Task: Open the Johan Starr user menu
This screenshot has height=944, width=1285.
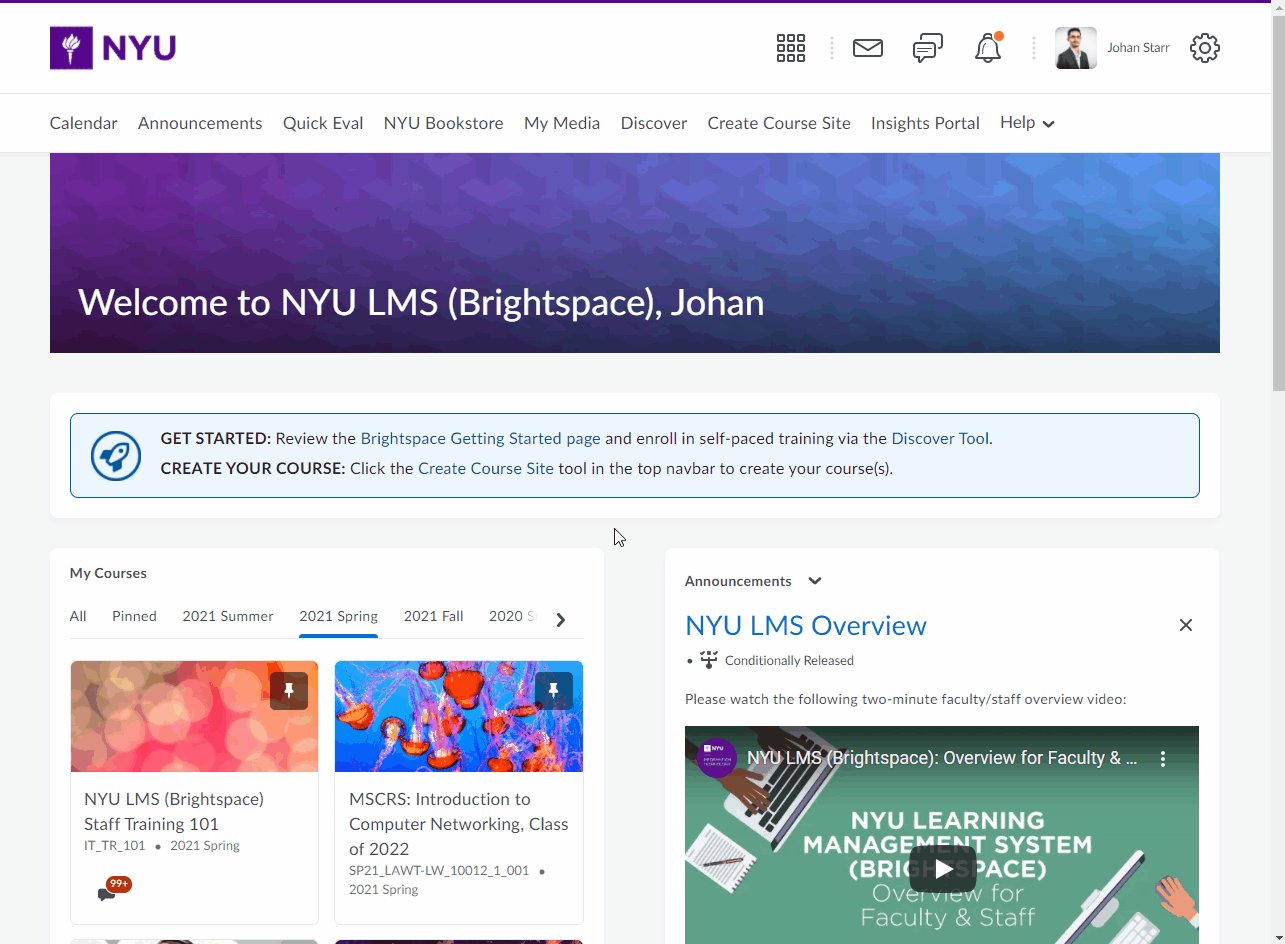Action: [1113, 48]
